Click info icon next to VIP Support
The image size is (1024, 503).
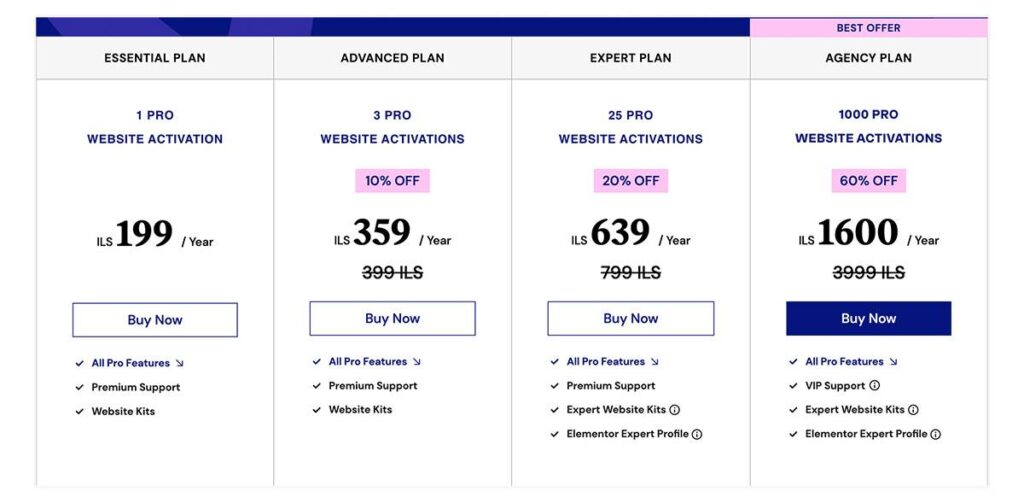874,386
